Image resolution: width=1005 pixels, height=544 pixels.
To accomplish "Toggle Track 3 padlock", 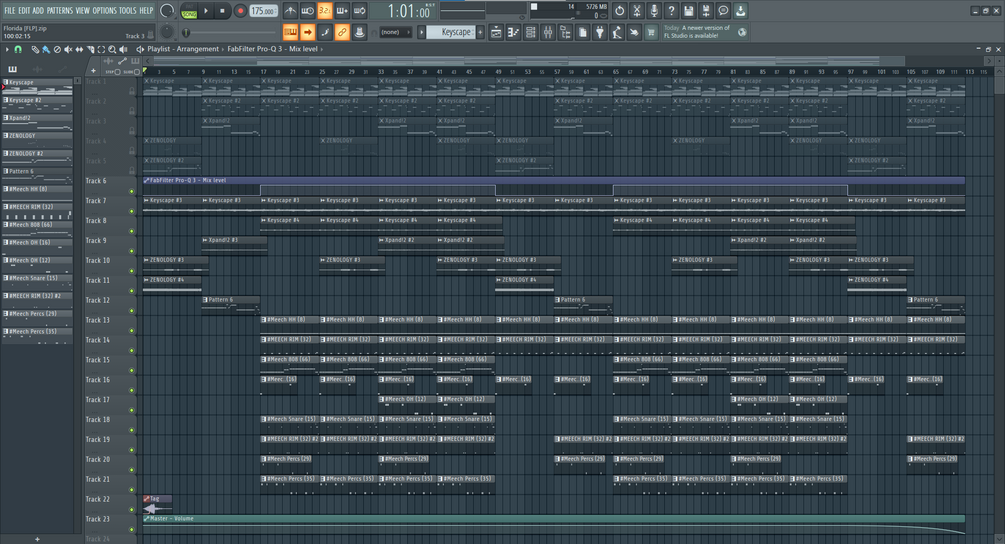I will pos(132,131).
